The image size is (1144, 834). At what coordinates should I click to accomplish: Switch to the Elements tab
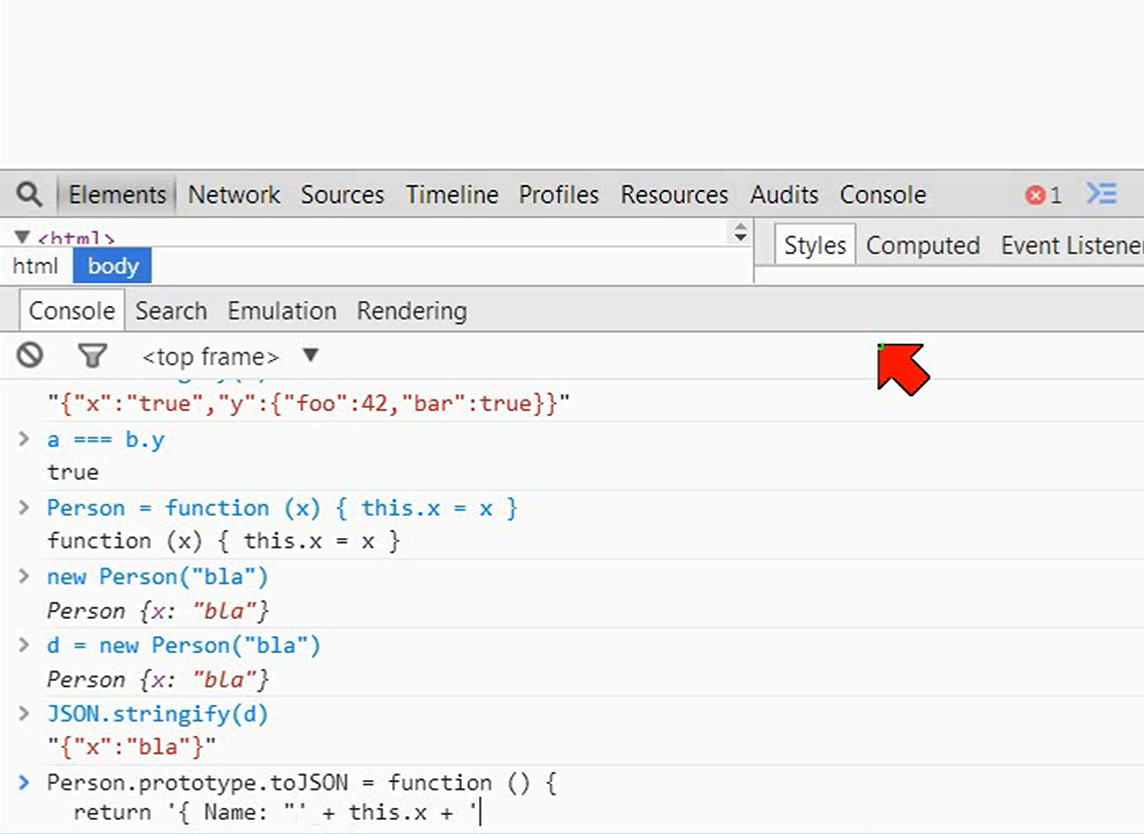coord(117,195)
